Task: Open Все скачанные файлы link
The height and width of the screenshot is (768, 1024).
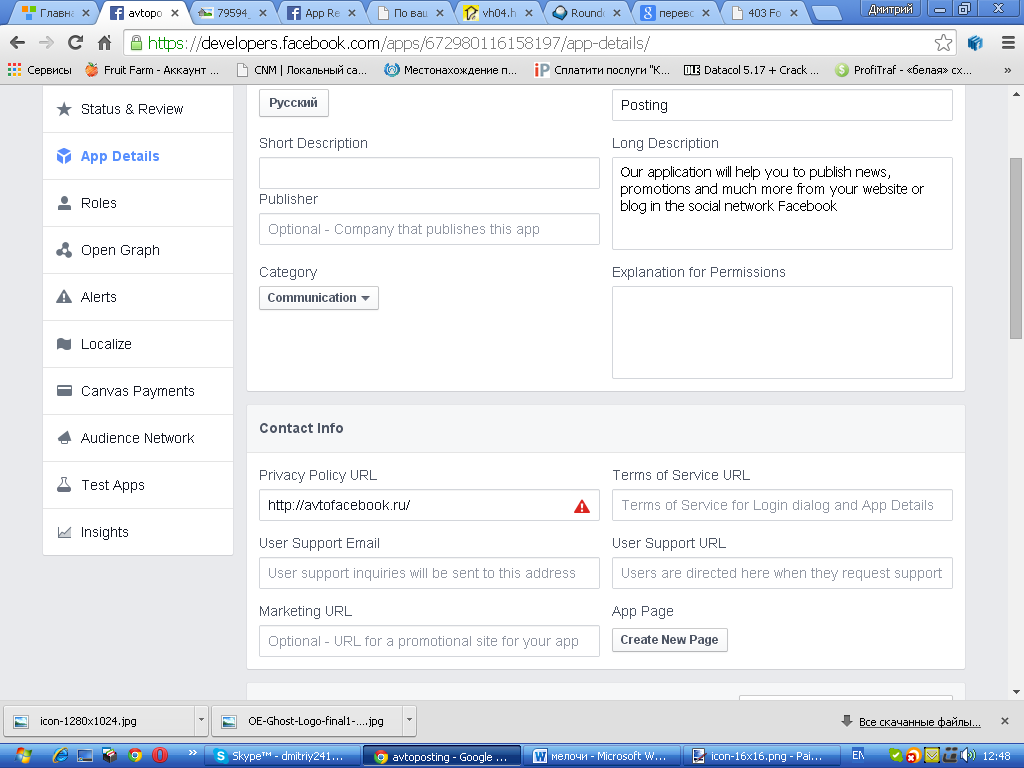Action: coord(920,722)
